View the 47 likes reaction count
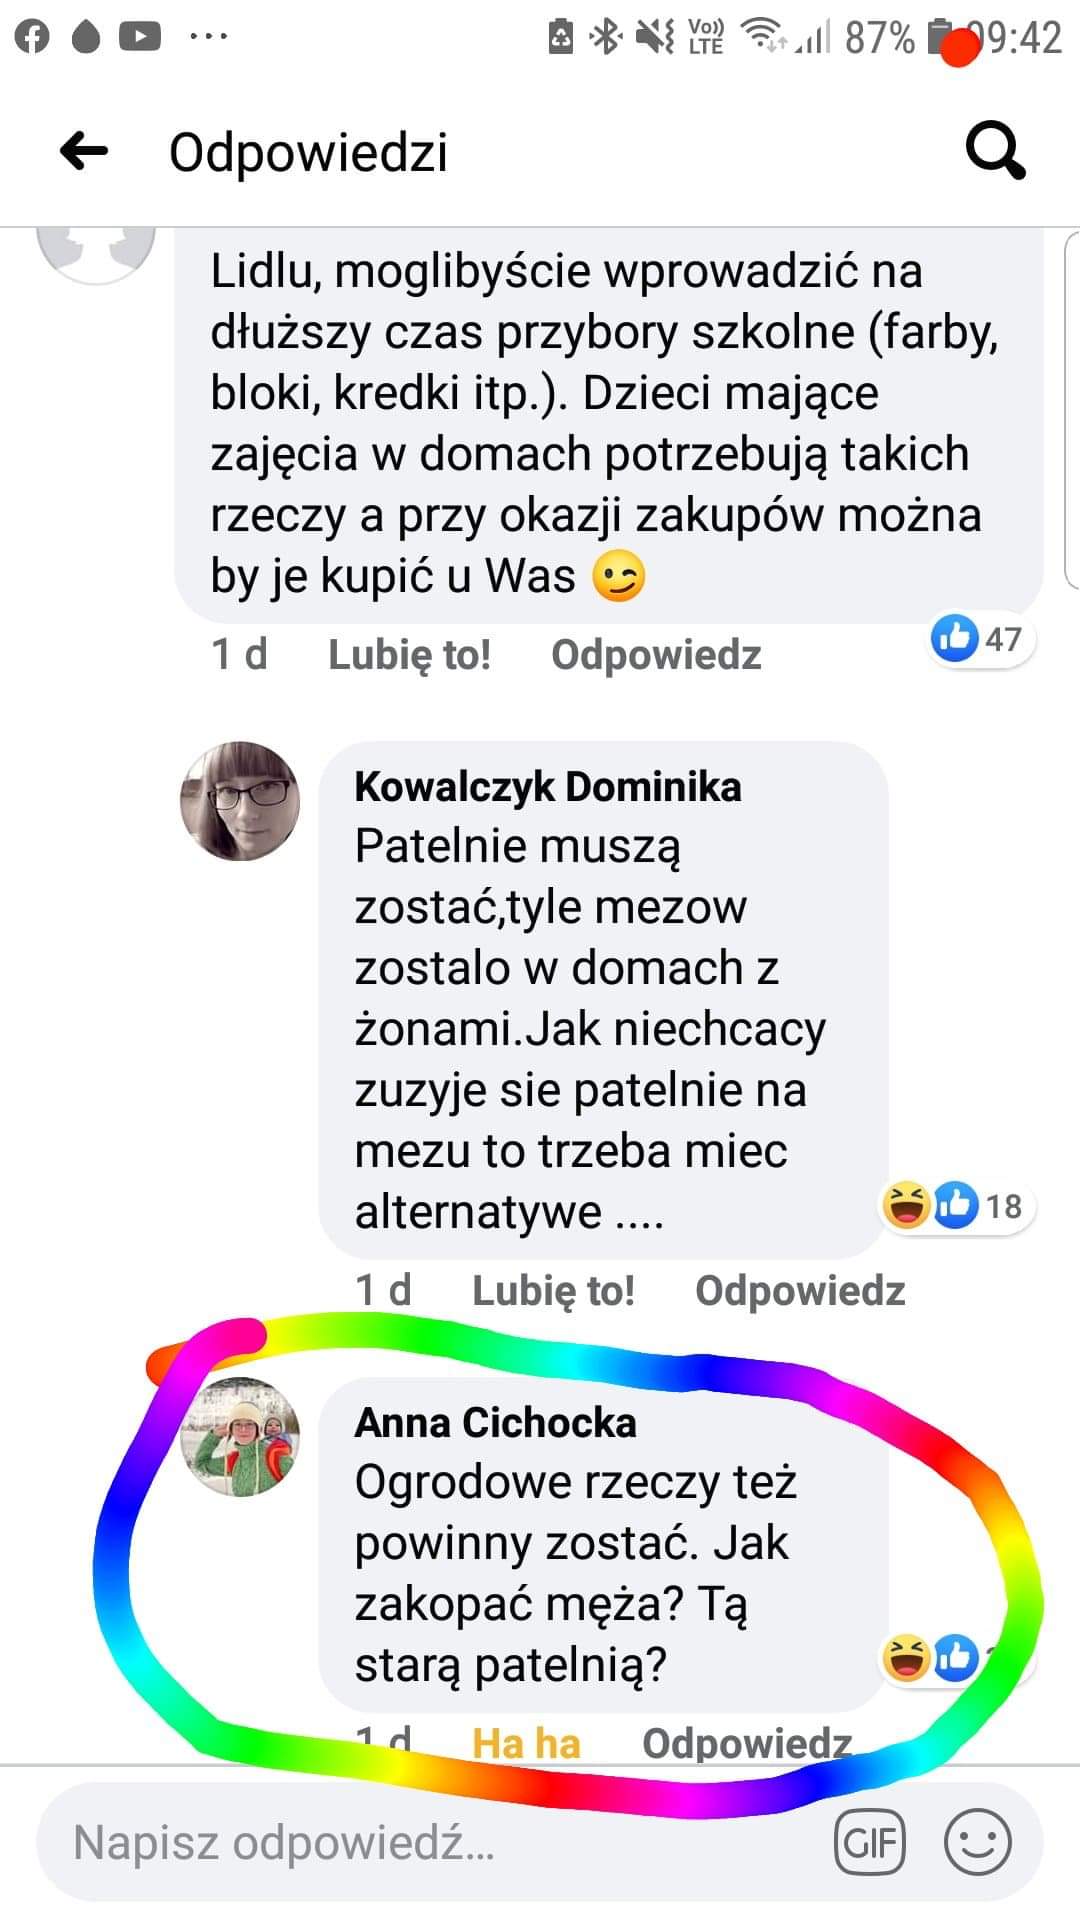Screen dimensions: 1080x1920 coord(979,638)
